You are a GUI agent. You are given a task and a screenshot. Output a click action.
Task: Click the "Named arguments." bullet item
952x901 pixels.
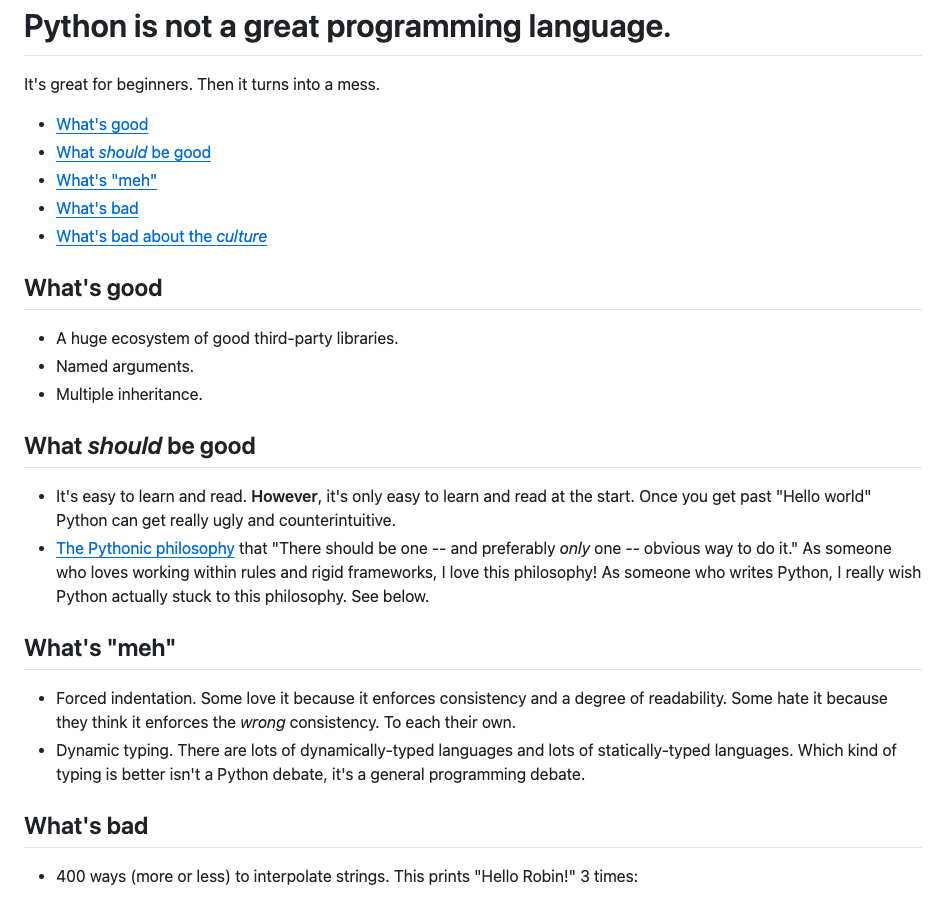tap(125, 366)
